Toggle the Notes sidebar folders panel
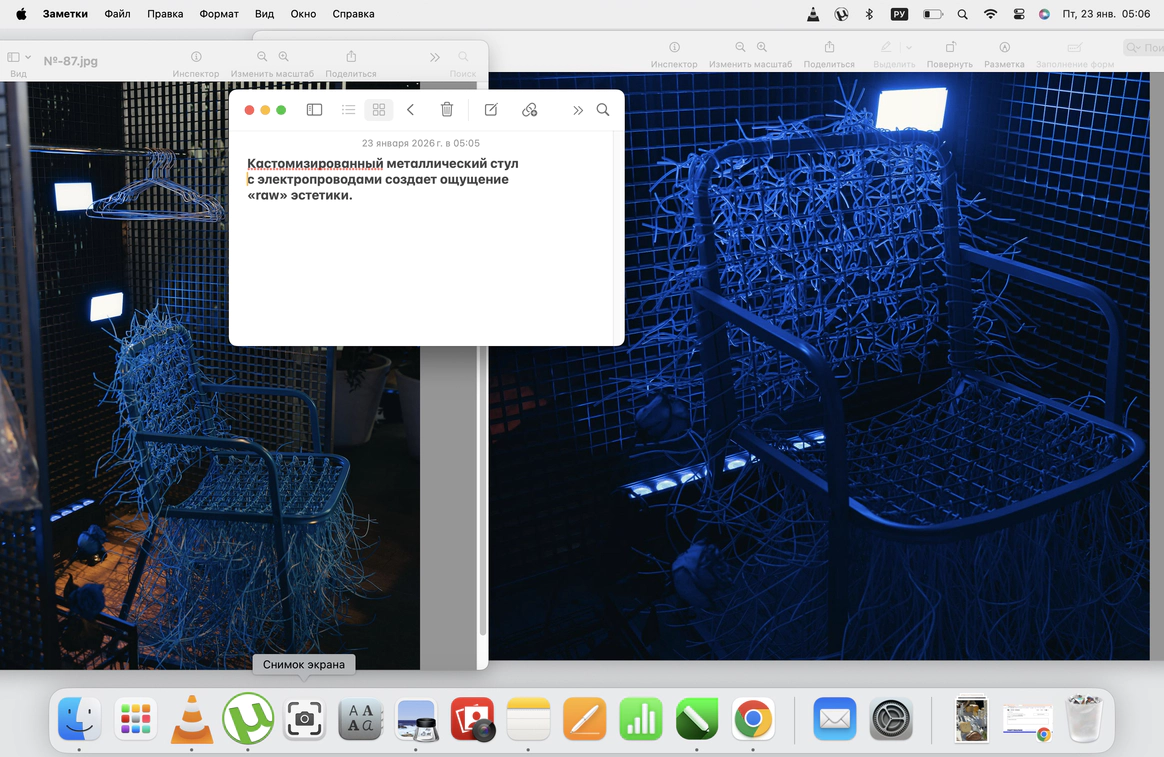1164x757 pixels. tap(314, 110)
